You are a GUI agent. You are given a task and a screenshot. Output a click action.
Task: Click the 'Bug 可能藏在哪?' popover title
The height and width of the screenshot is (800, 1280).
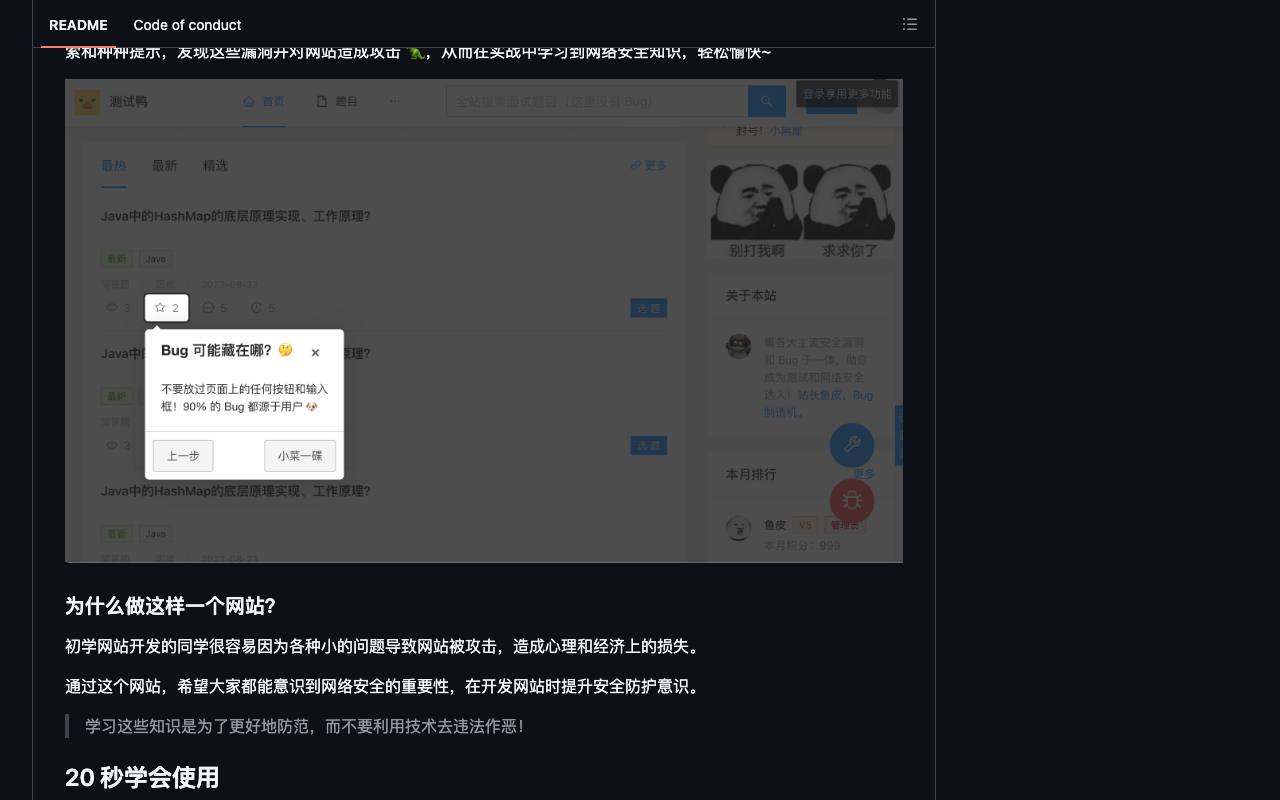[x=227, y=351]
